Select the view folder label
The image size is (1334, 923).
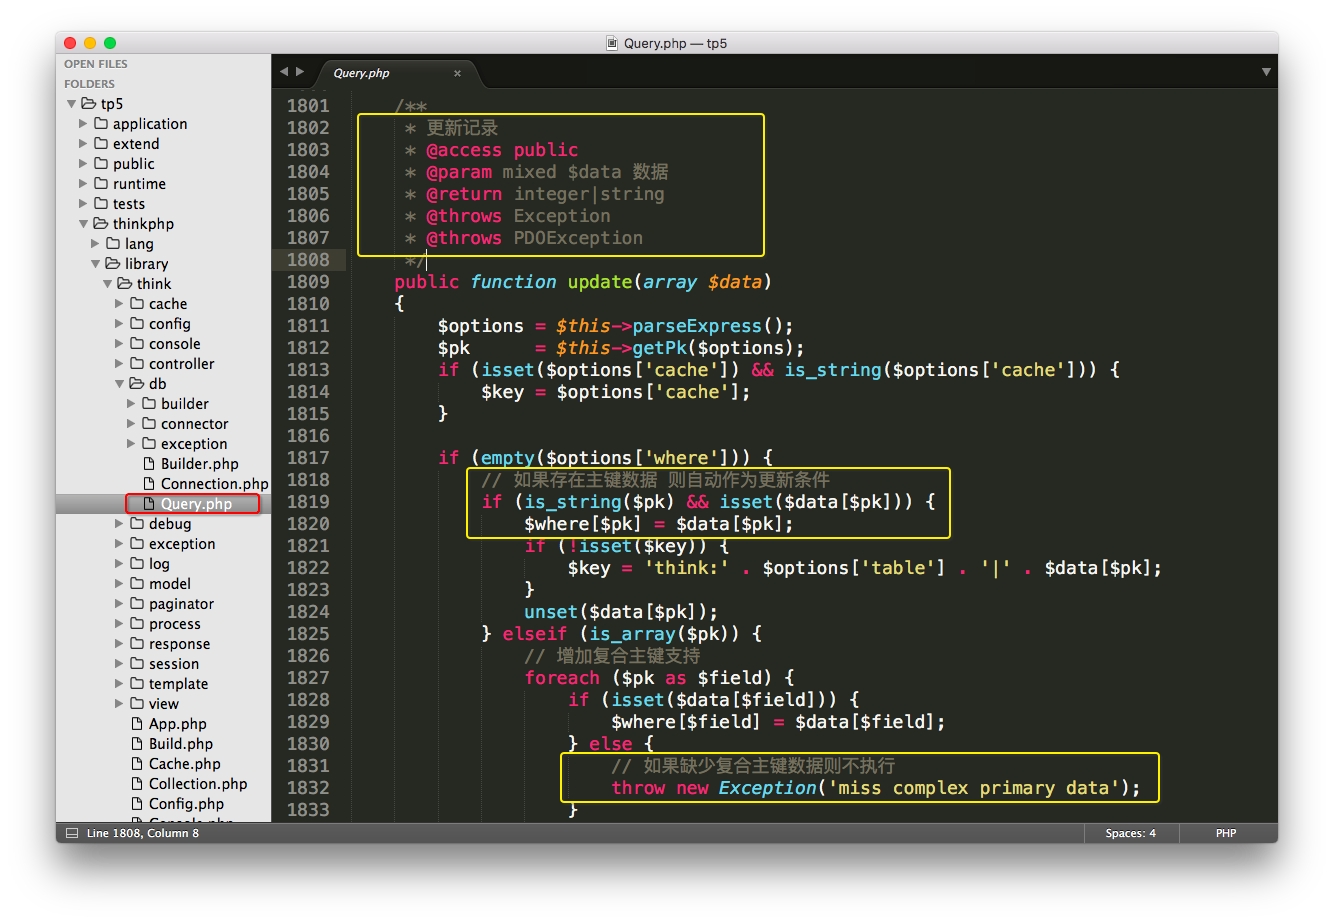coord(164,704)
